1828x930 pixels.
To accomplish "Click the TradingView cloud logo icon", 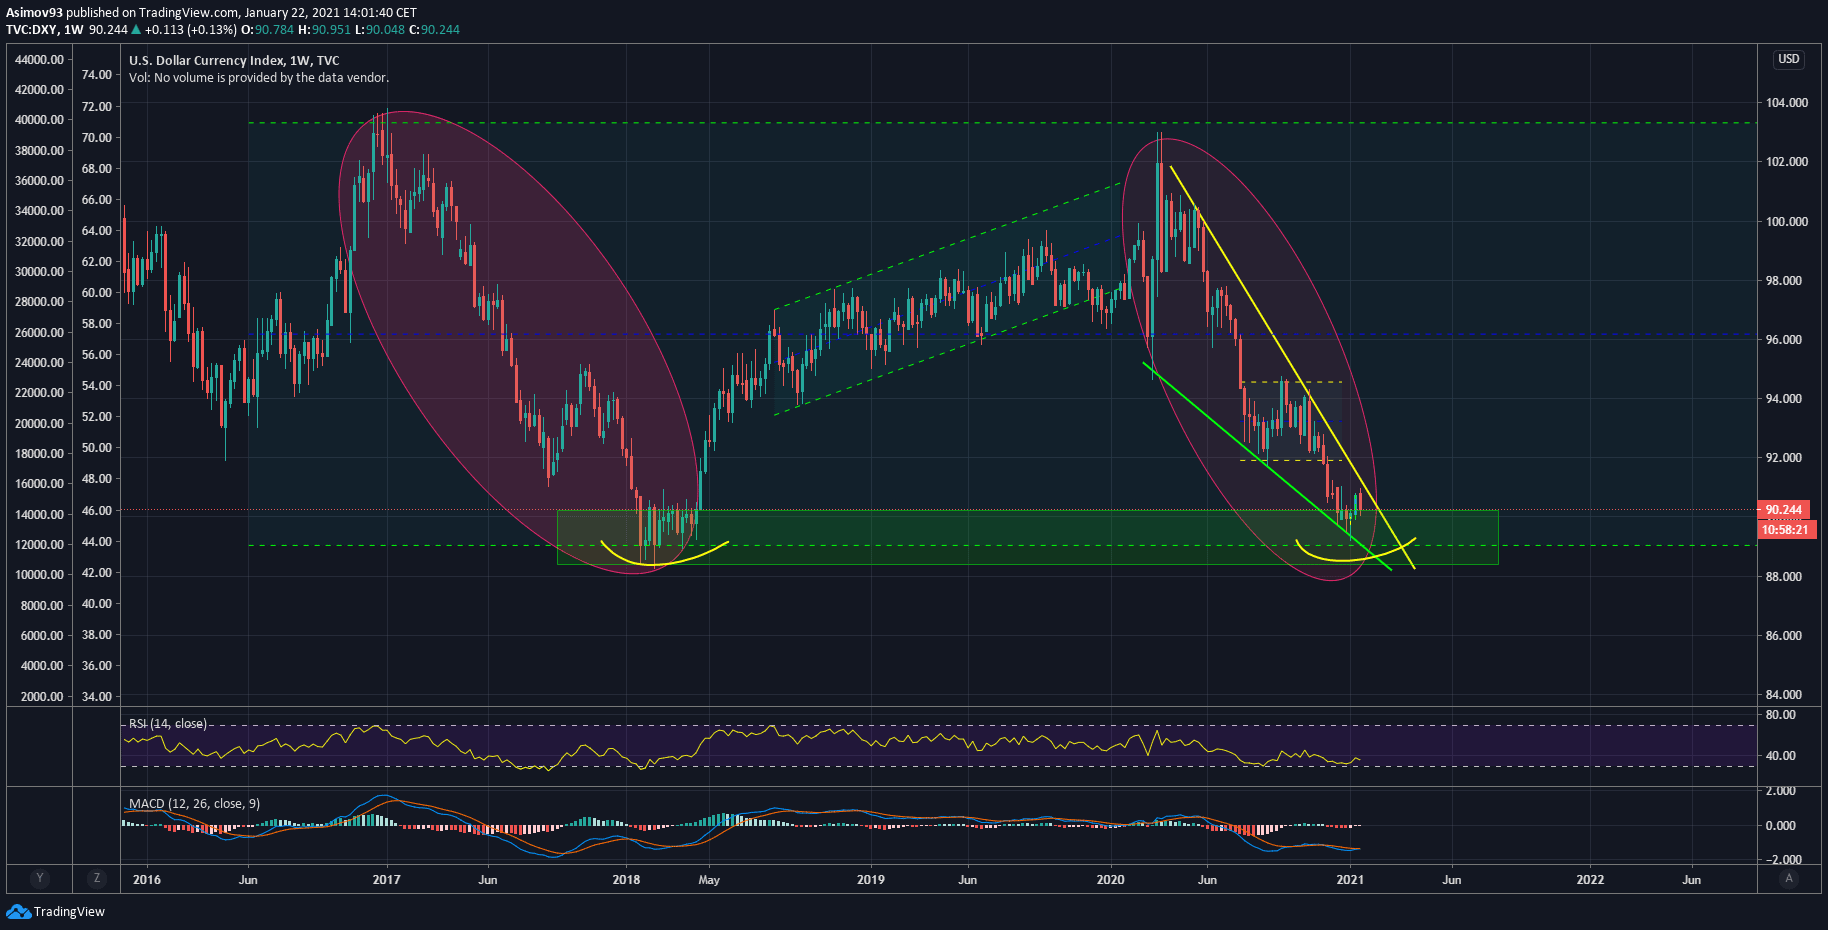I will click(x=19, y=911).
